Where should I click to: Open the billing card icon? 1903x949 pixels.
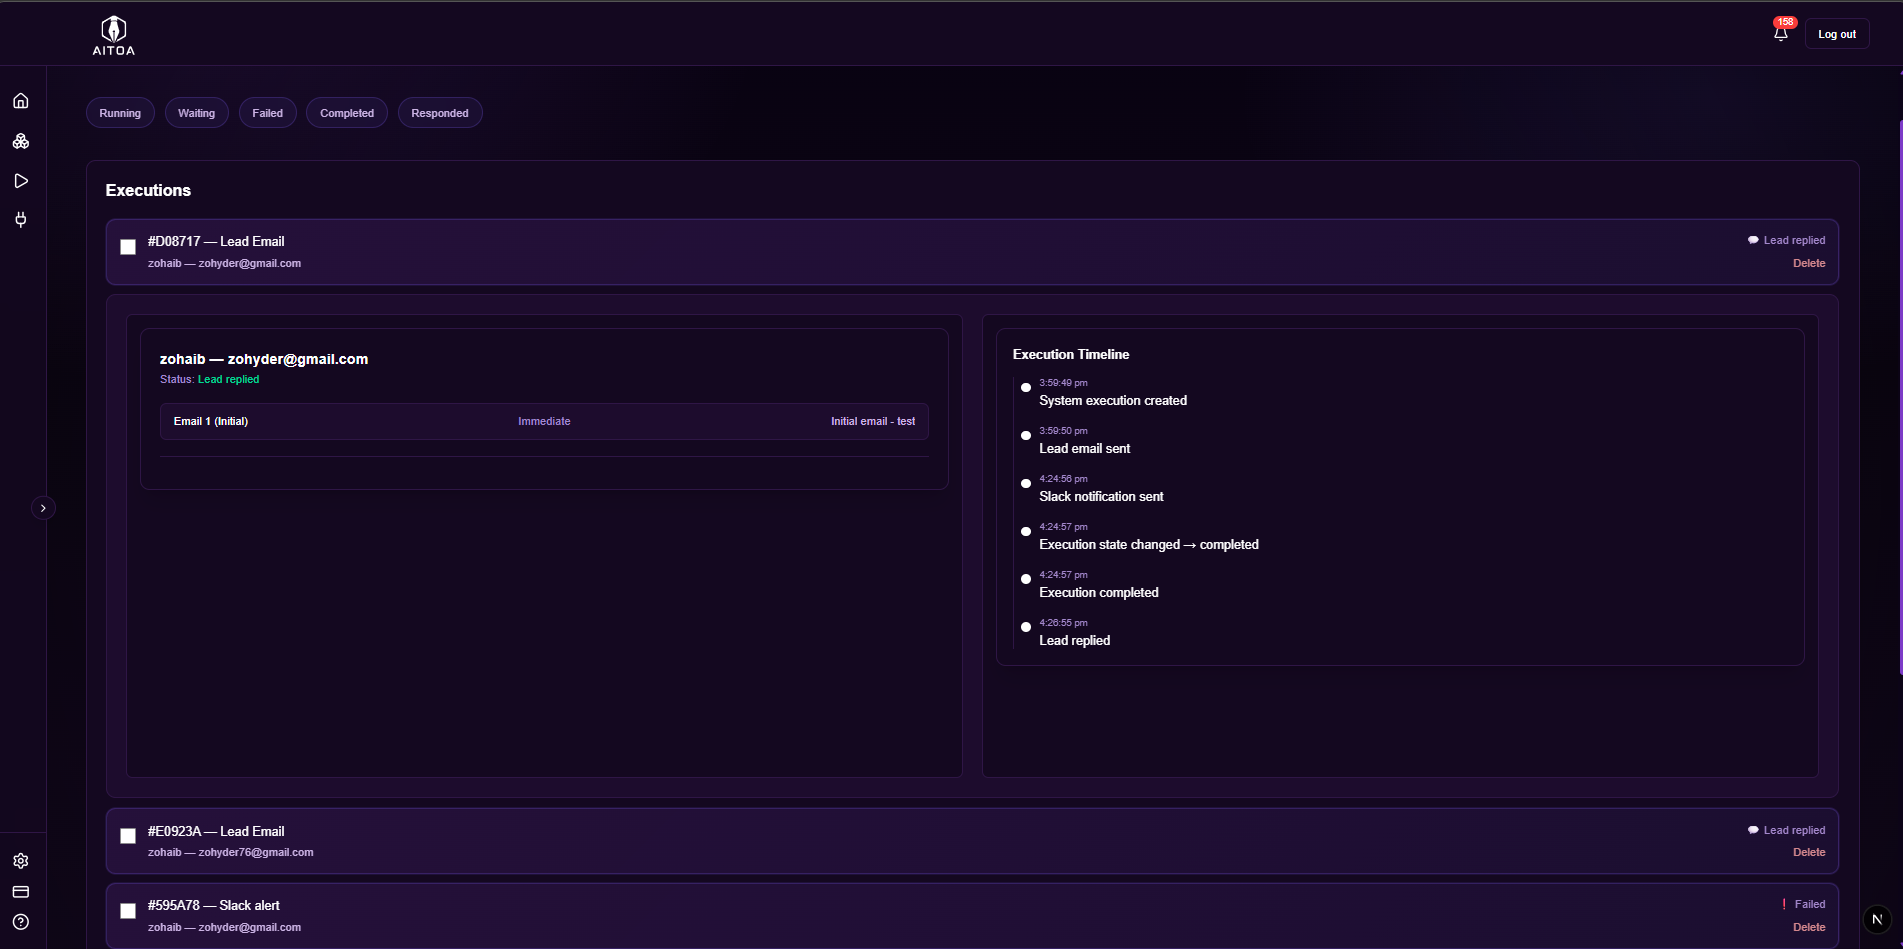pyautogui.click(x=21, y=892)
